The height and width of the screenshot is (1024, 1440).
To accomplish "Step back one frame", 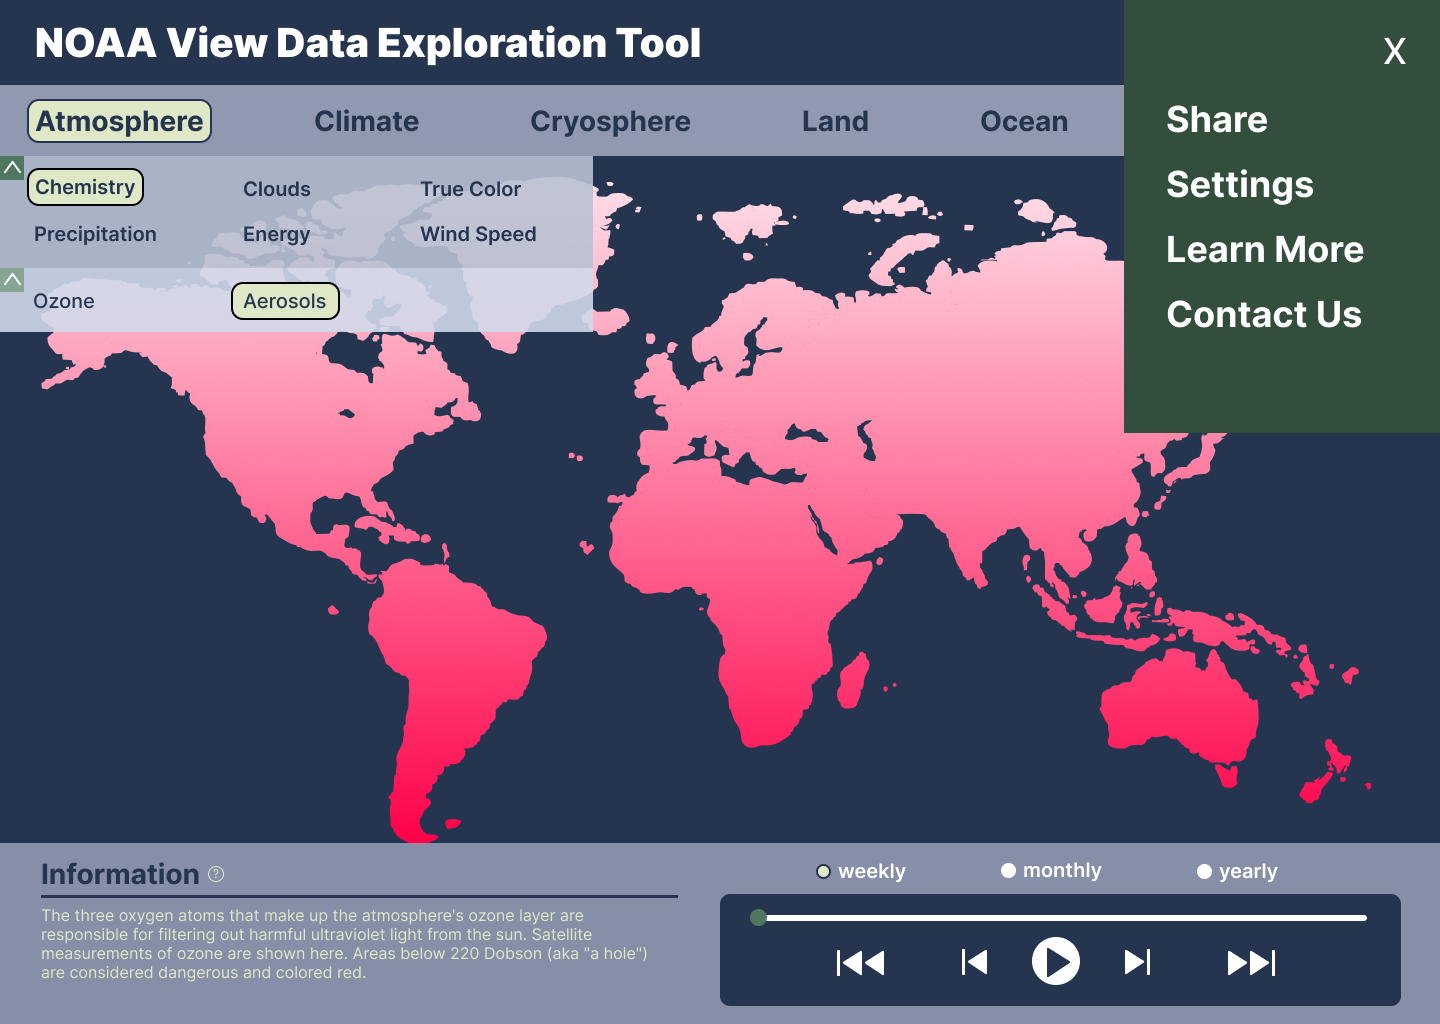I will [x=974, y=962].
